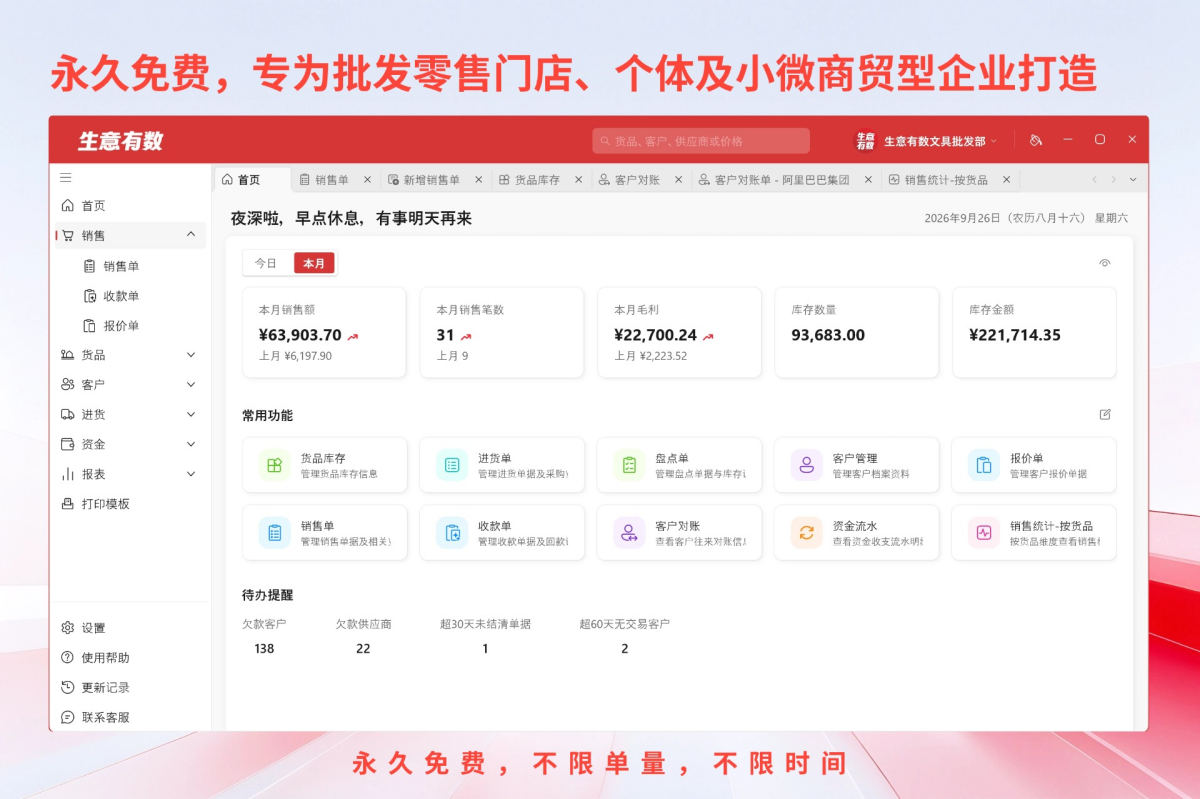The width and height of the screenshot is (1200, 799).
Task: Click the search field for 货品、客户
Action: (x=701, y=141)
